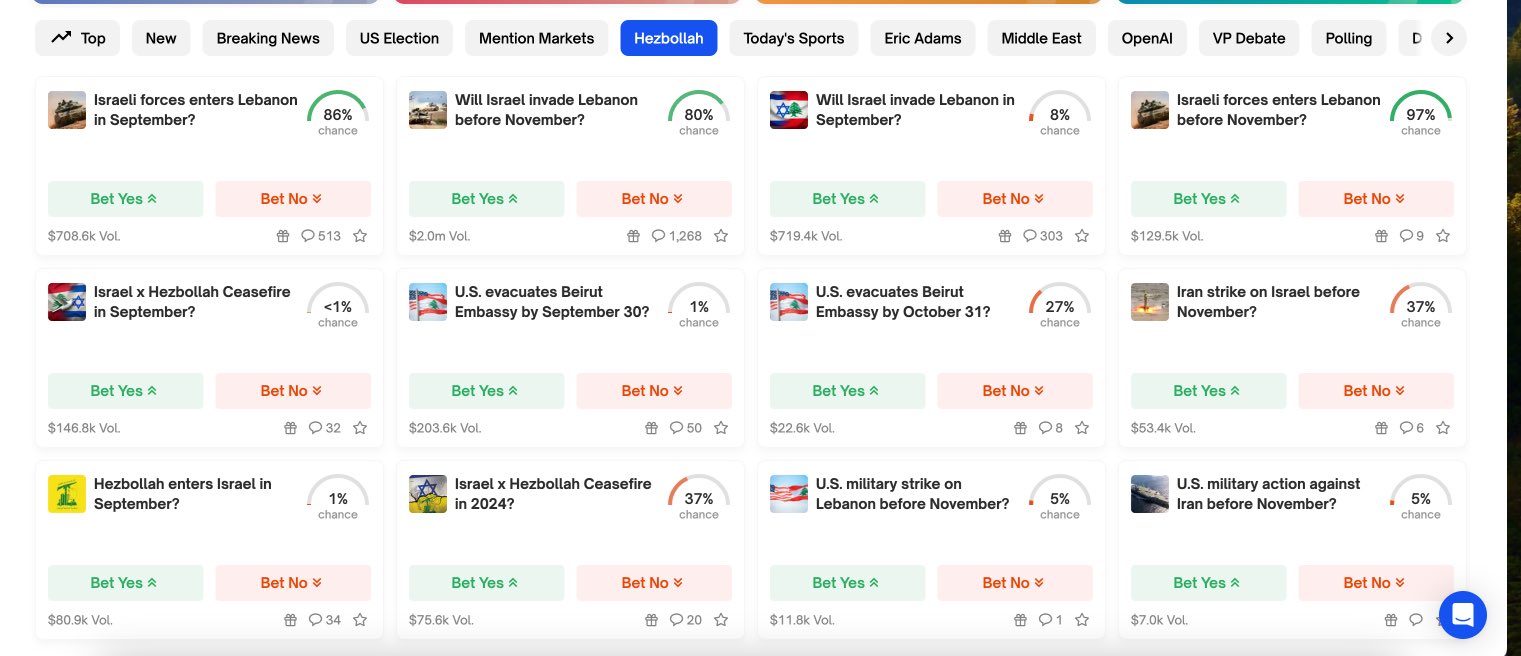This screenshot has width=1521, height=656.
Task: Click the 37% chance gauge on Ceasefire in 2024
Action: 698,497
